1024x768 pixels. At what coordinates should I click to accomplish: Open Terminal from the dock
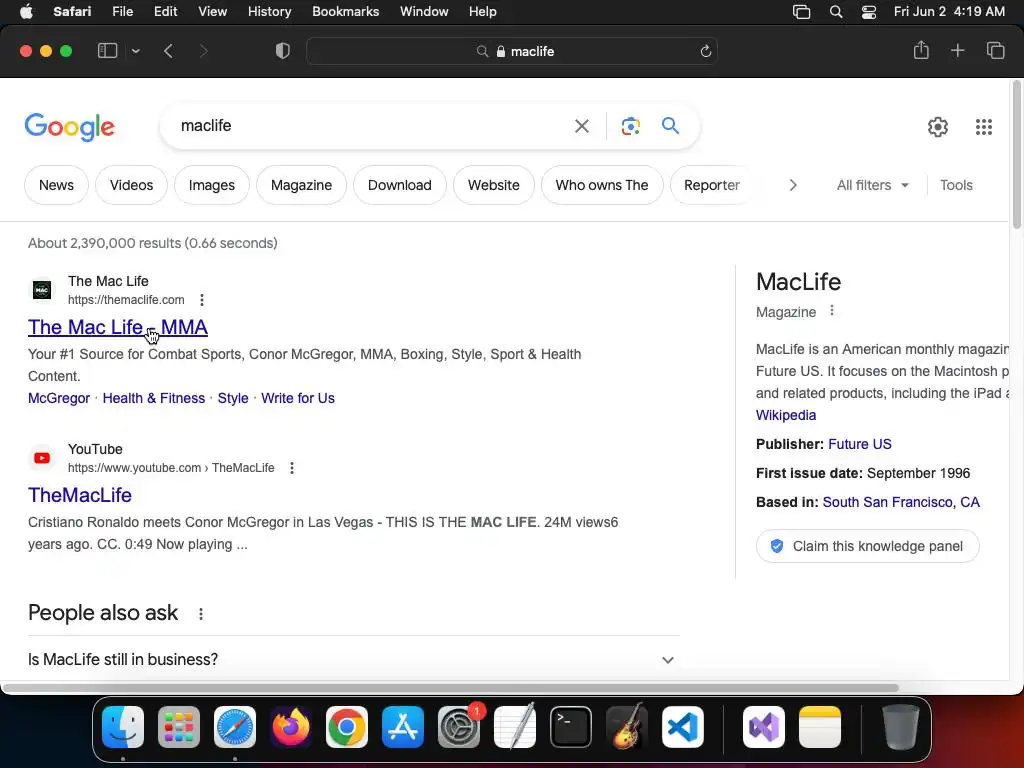571,727
